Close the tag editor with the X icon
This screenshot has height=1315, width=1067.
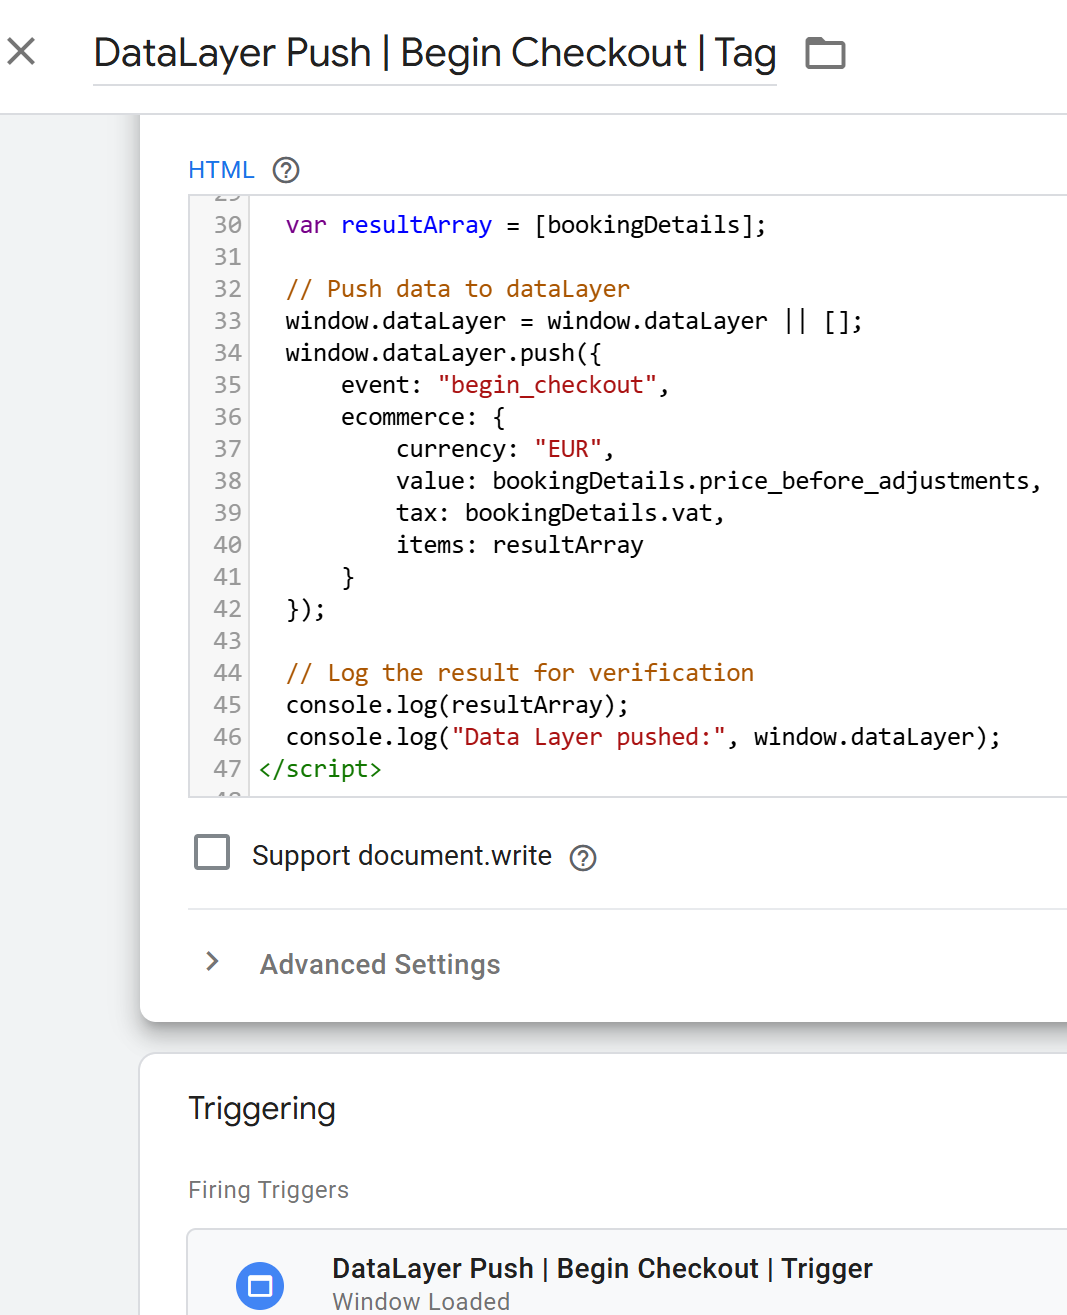[22, 51]
